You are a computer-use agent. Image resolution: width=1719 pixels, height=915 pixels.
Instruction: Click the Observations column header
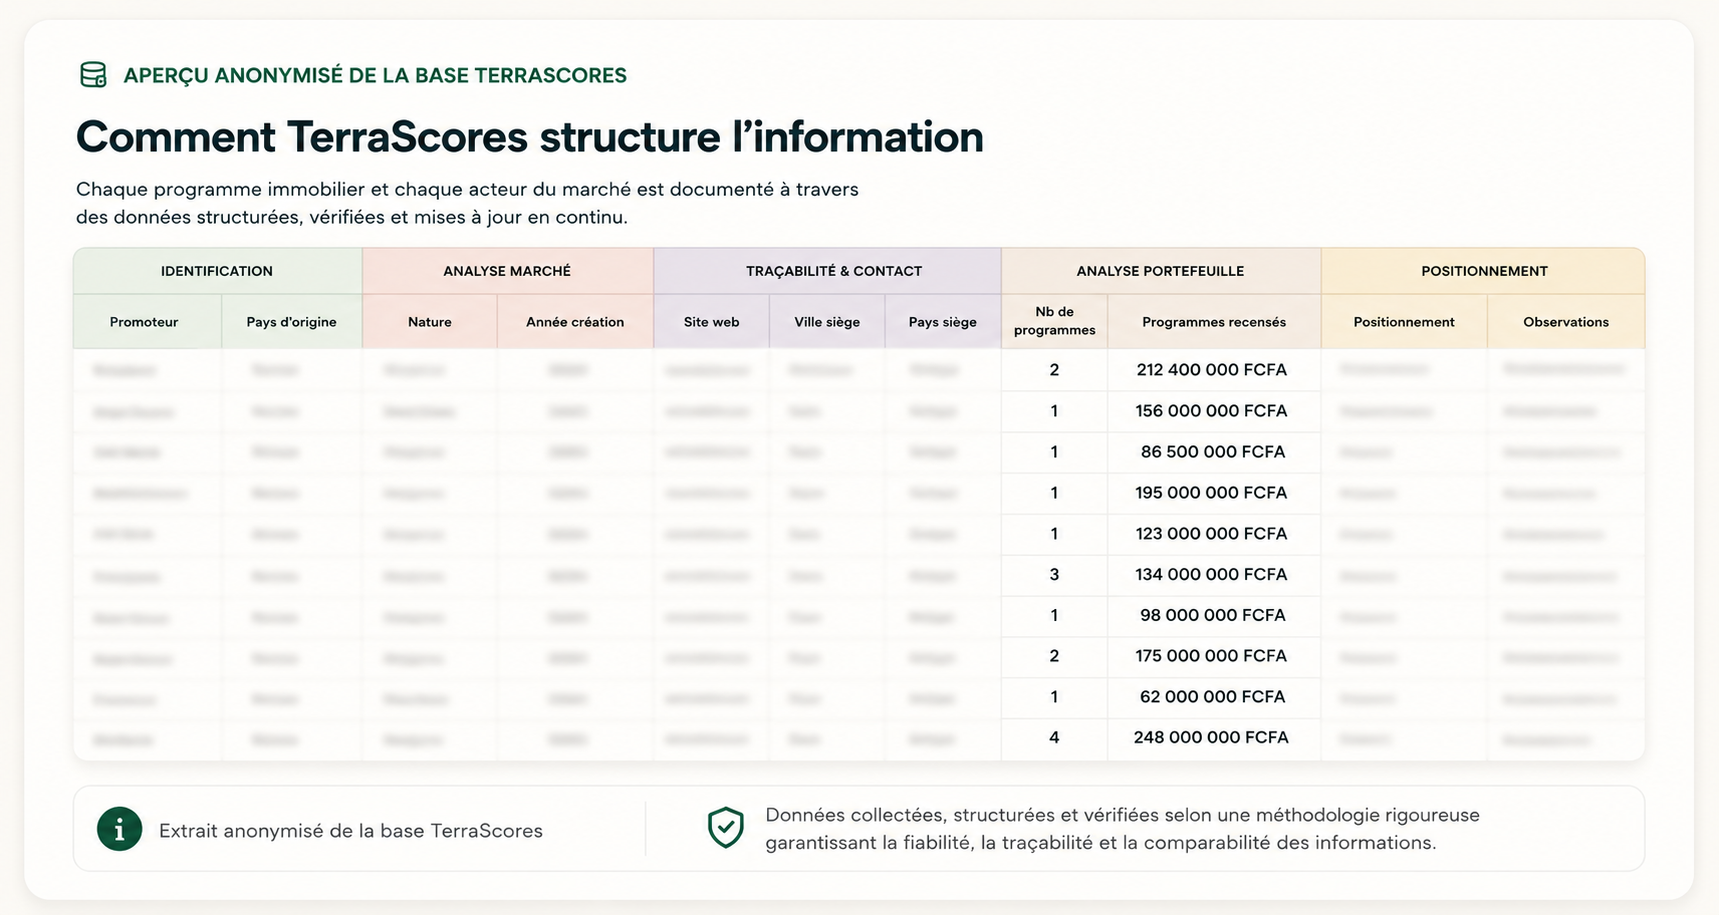pyautogui.click(x=1566, y=322)
